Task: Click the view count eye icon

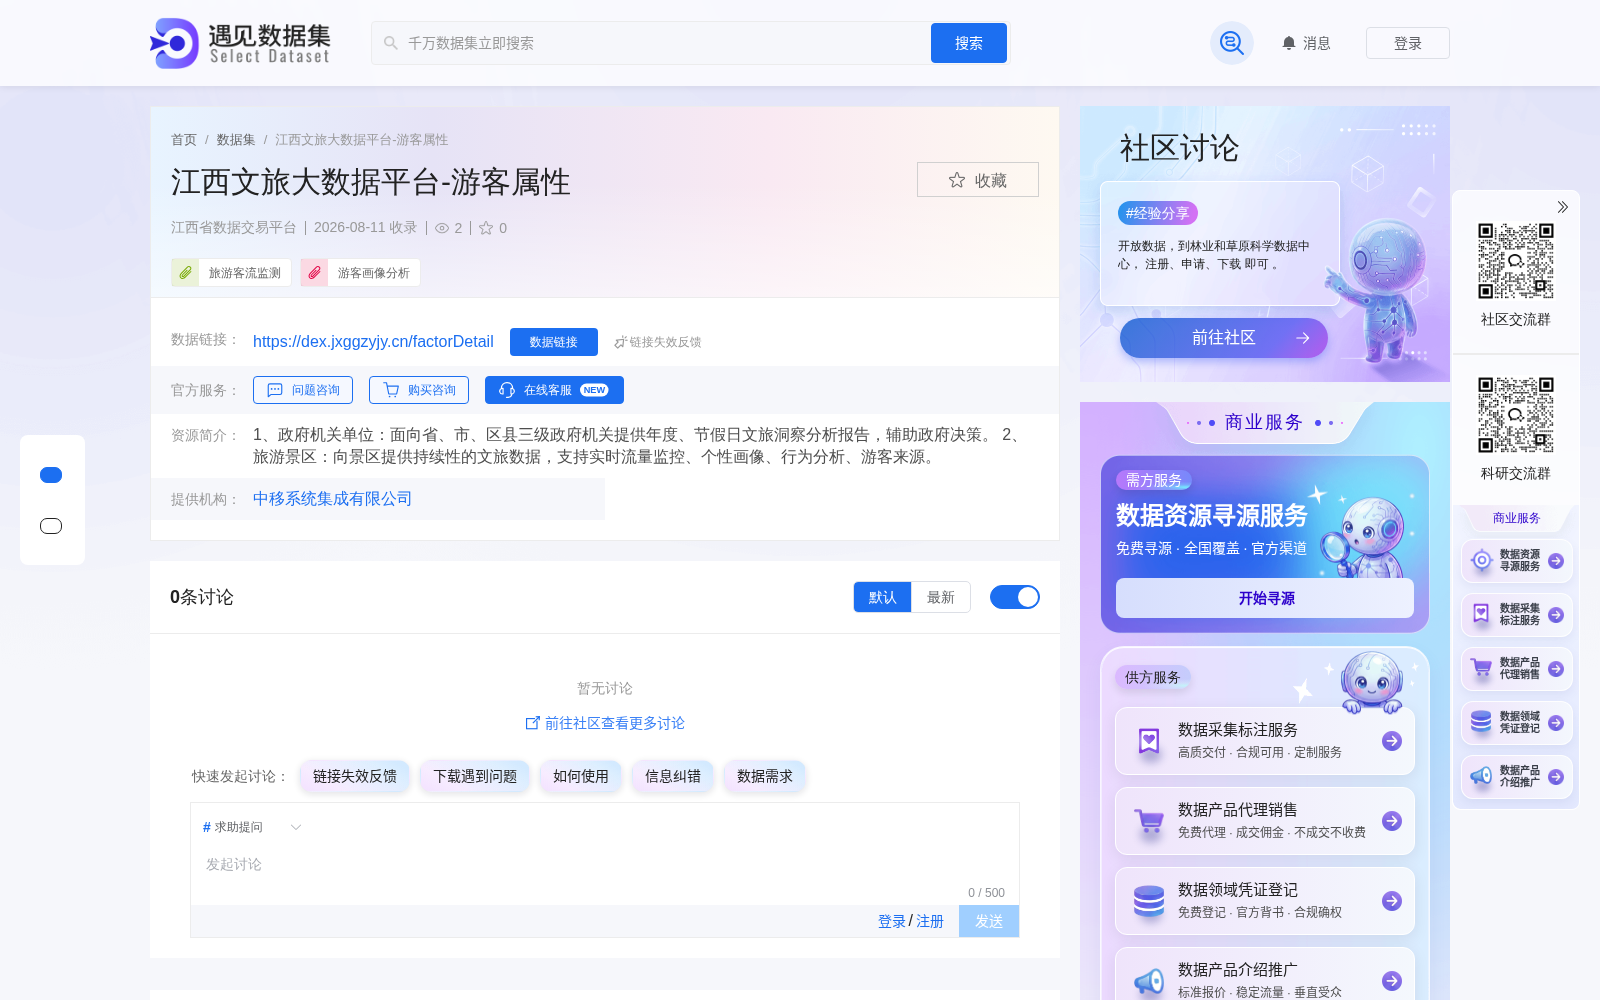Action: pos(442,228)
